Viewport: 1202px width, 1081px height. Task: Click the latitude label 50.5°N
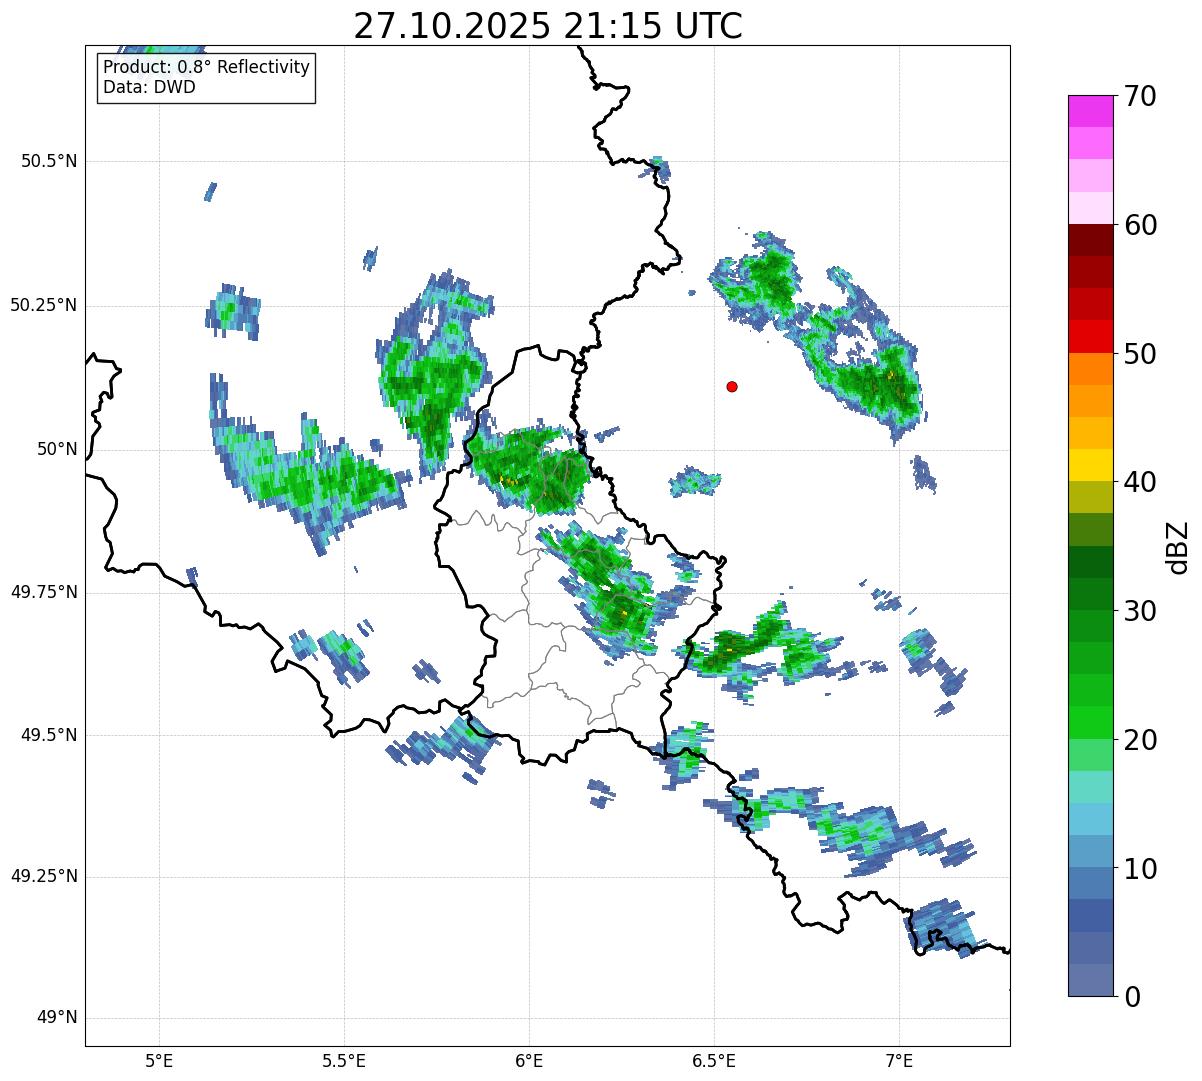(48, 161)
